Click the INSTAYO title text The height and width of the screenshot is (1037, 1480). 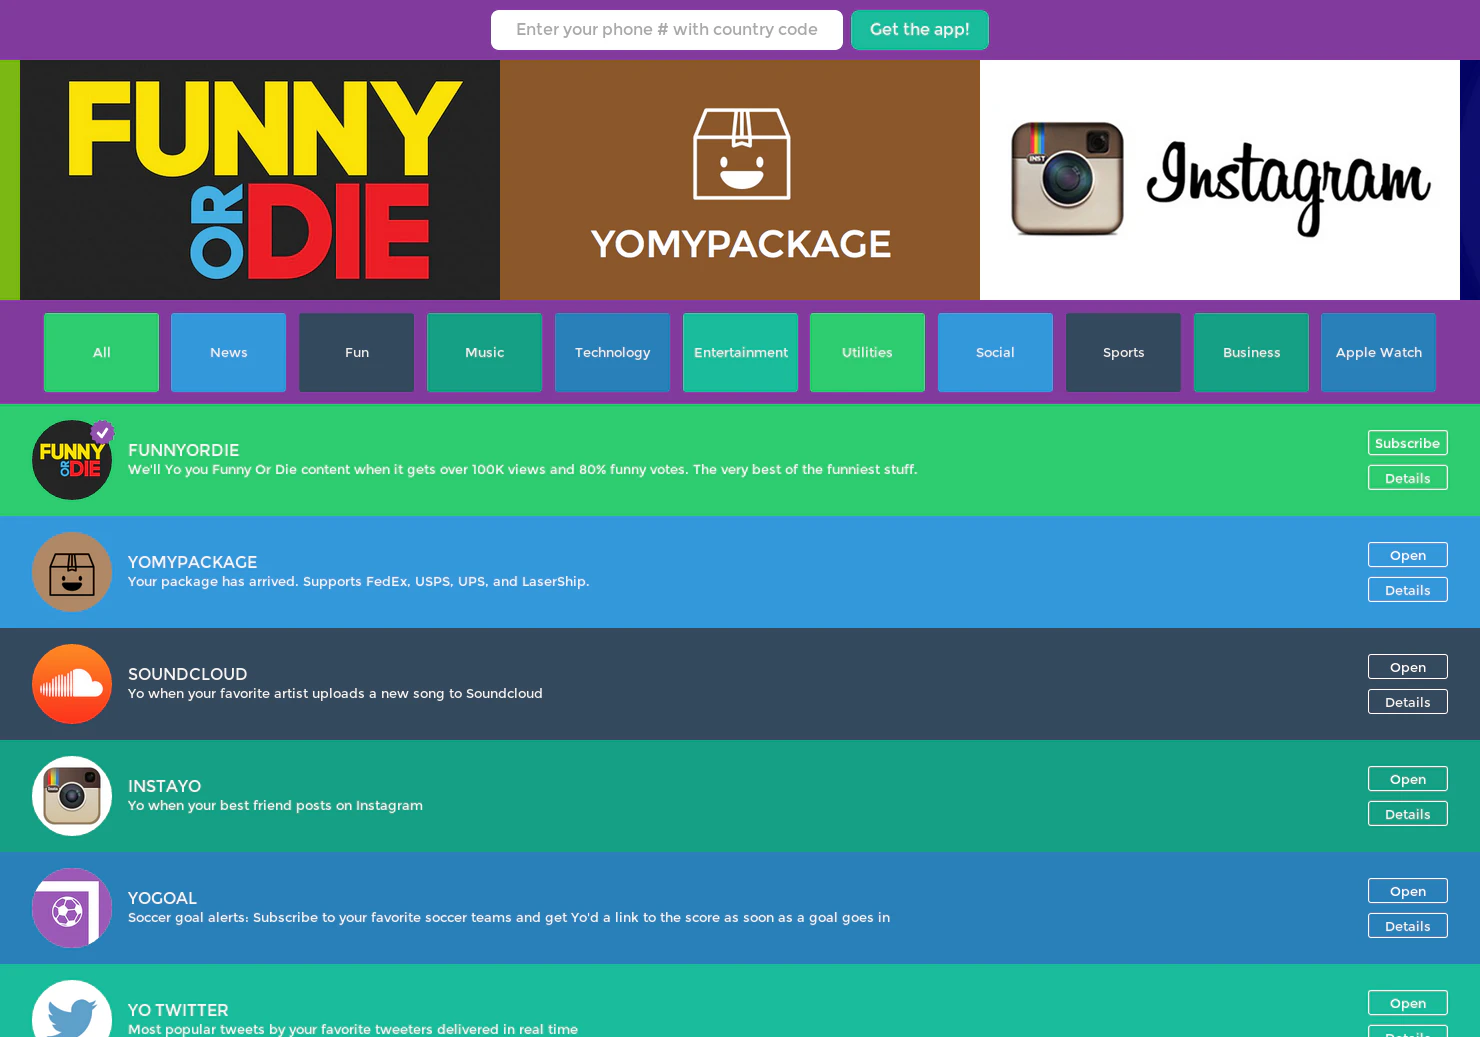[165, 786]
